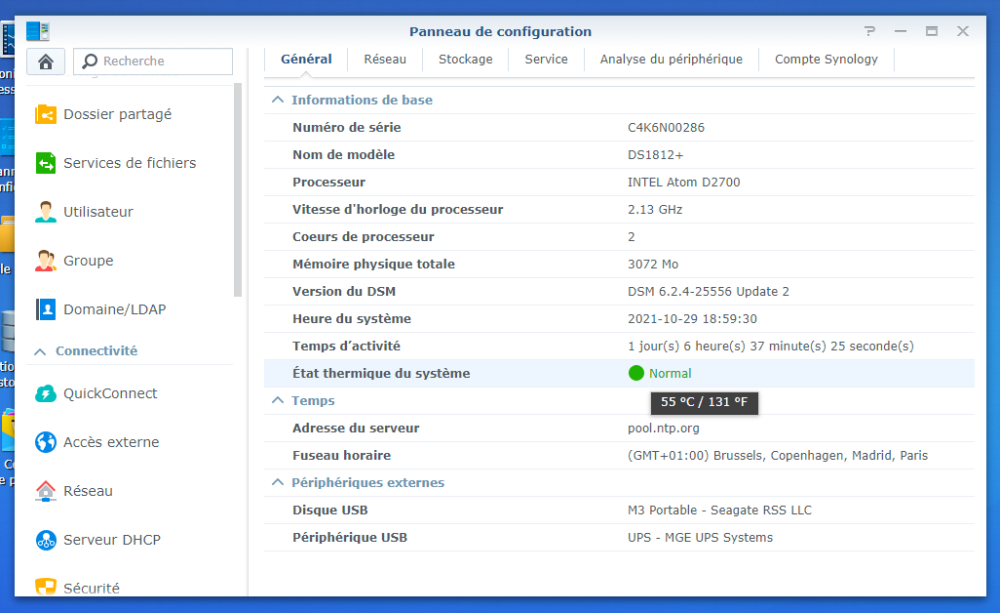Click the État thermique du système label
1000x613 pixels.
(x=381, y=374)
